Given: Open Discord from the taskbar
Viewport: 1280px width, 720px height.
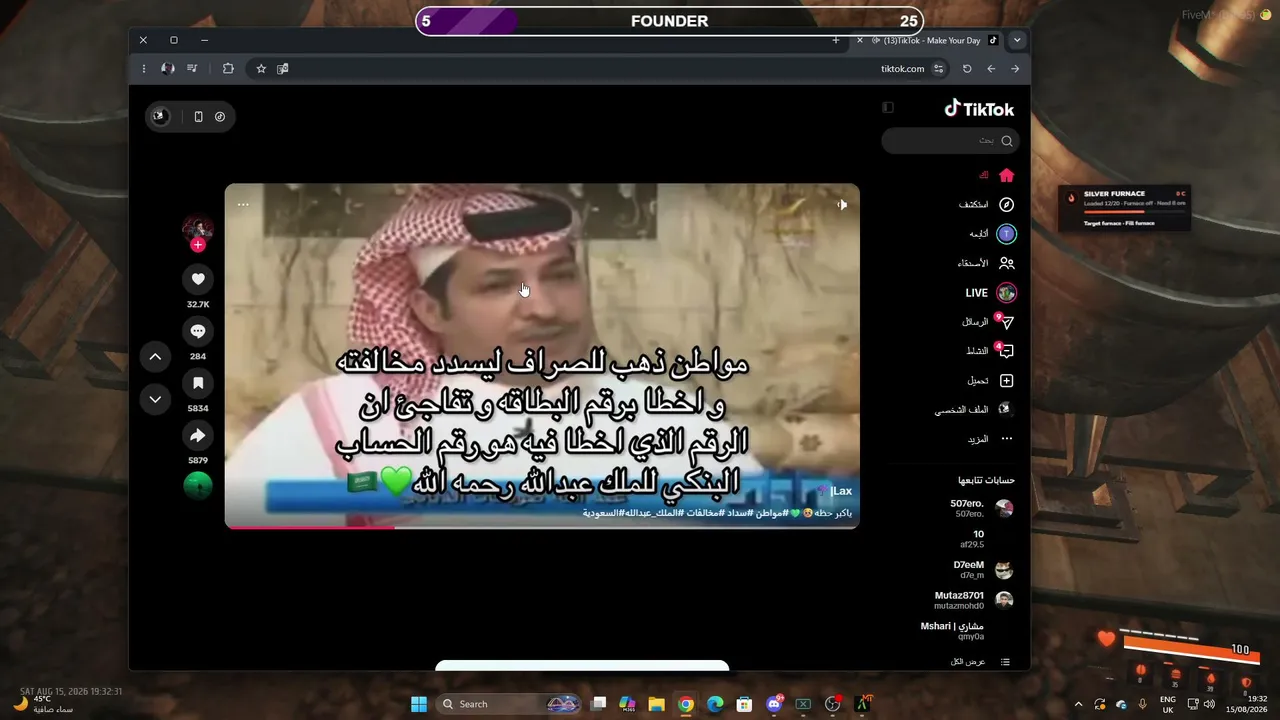Looking at the screenshot, I should pyautogui.click(x=774, y=704).
